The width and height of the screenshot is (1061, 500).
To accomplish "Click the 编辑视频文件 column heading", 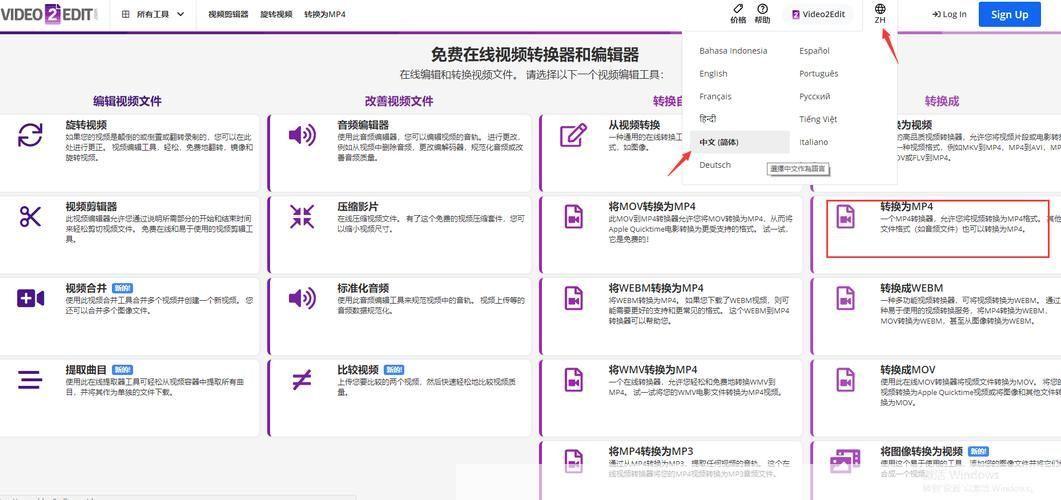I will tap(127, 101).
